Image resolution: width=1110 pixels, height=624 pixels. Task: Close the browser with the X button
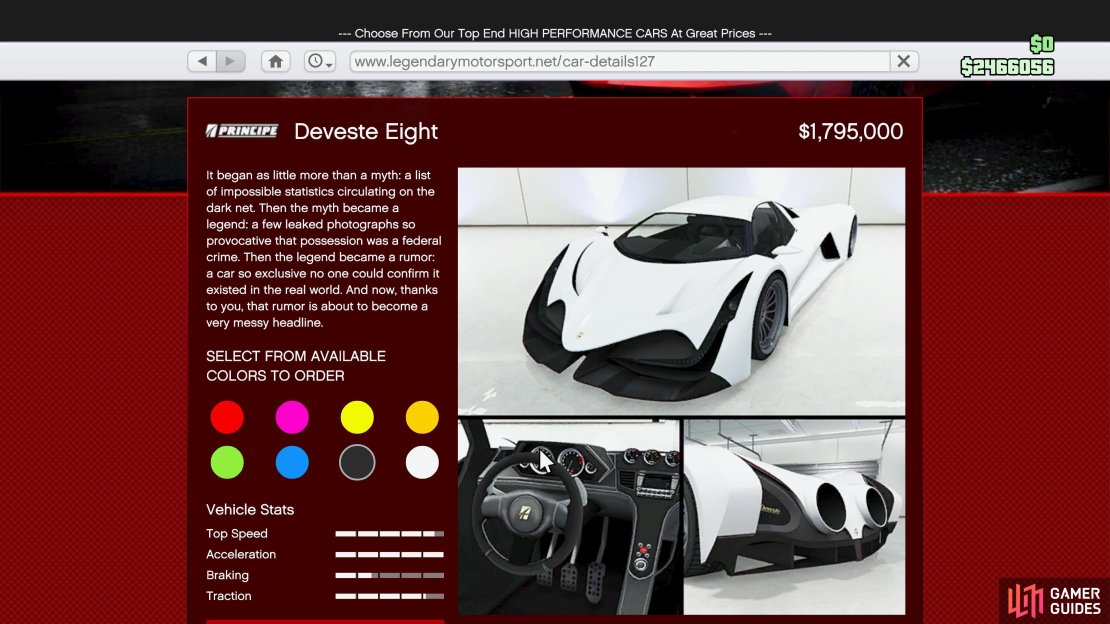tap(904, 61)
